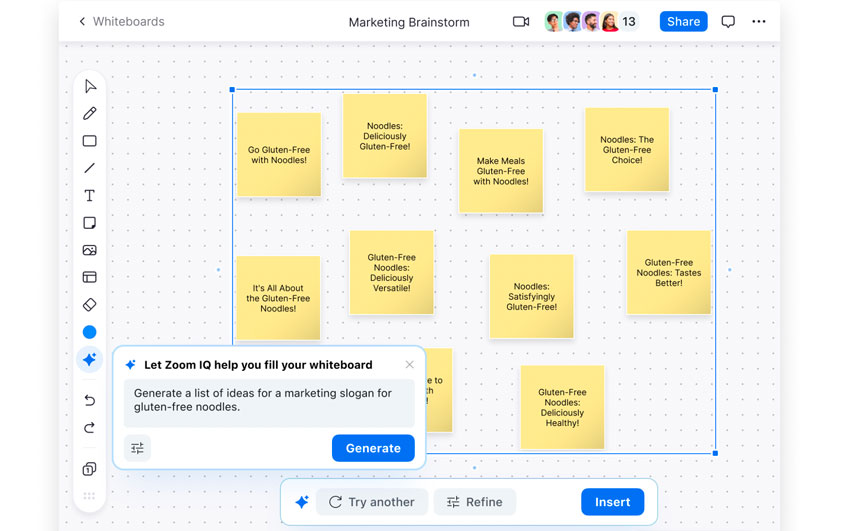Click the slogan prompt text field

[x=269, y=400]
